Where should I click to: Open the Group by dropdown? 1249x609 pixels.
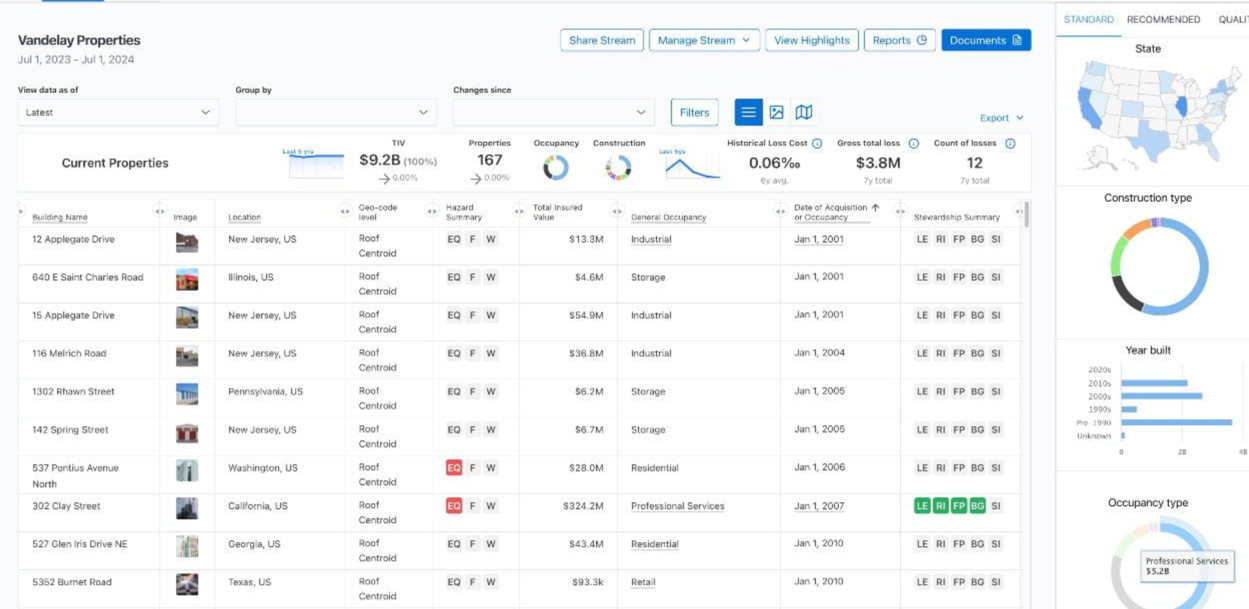[x=336, y=113]
